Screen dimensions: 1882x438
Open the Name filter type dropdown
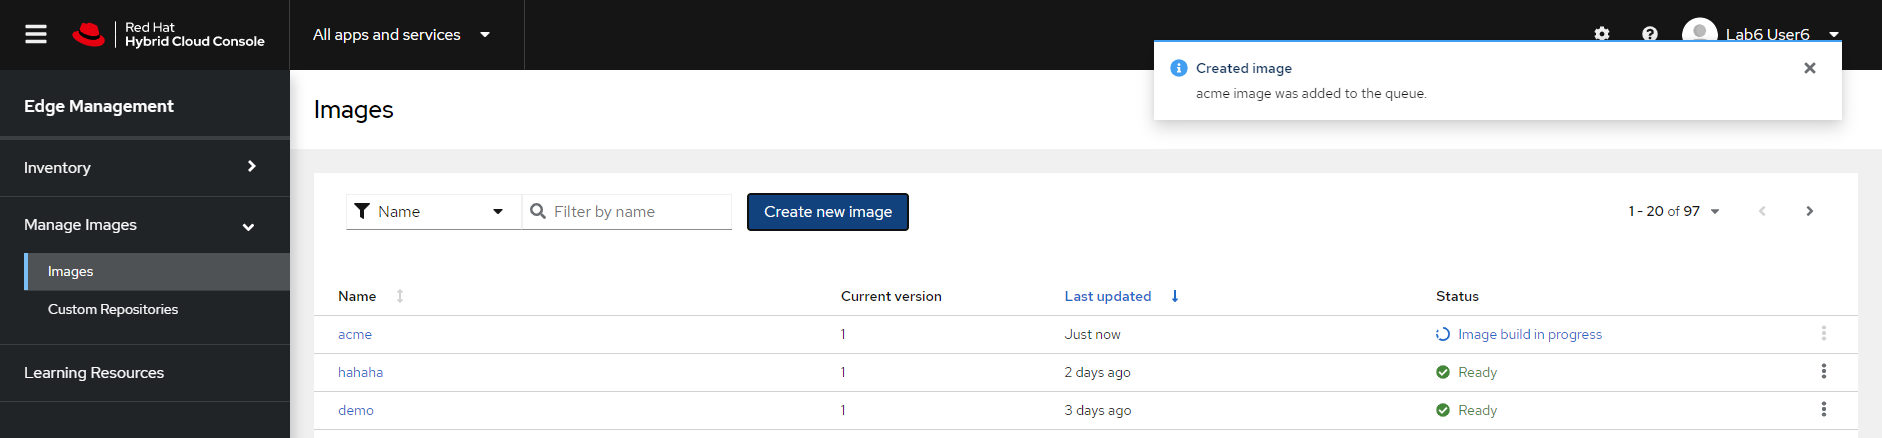(433, 212)
